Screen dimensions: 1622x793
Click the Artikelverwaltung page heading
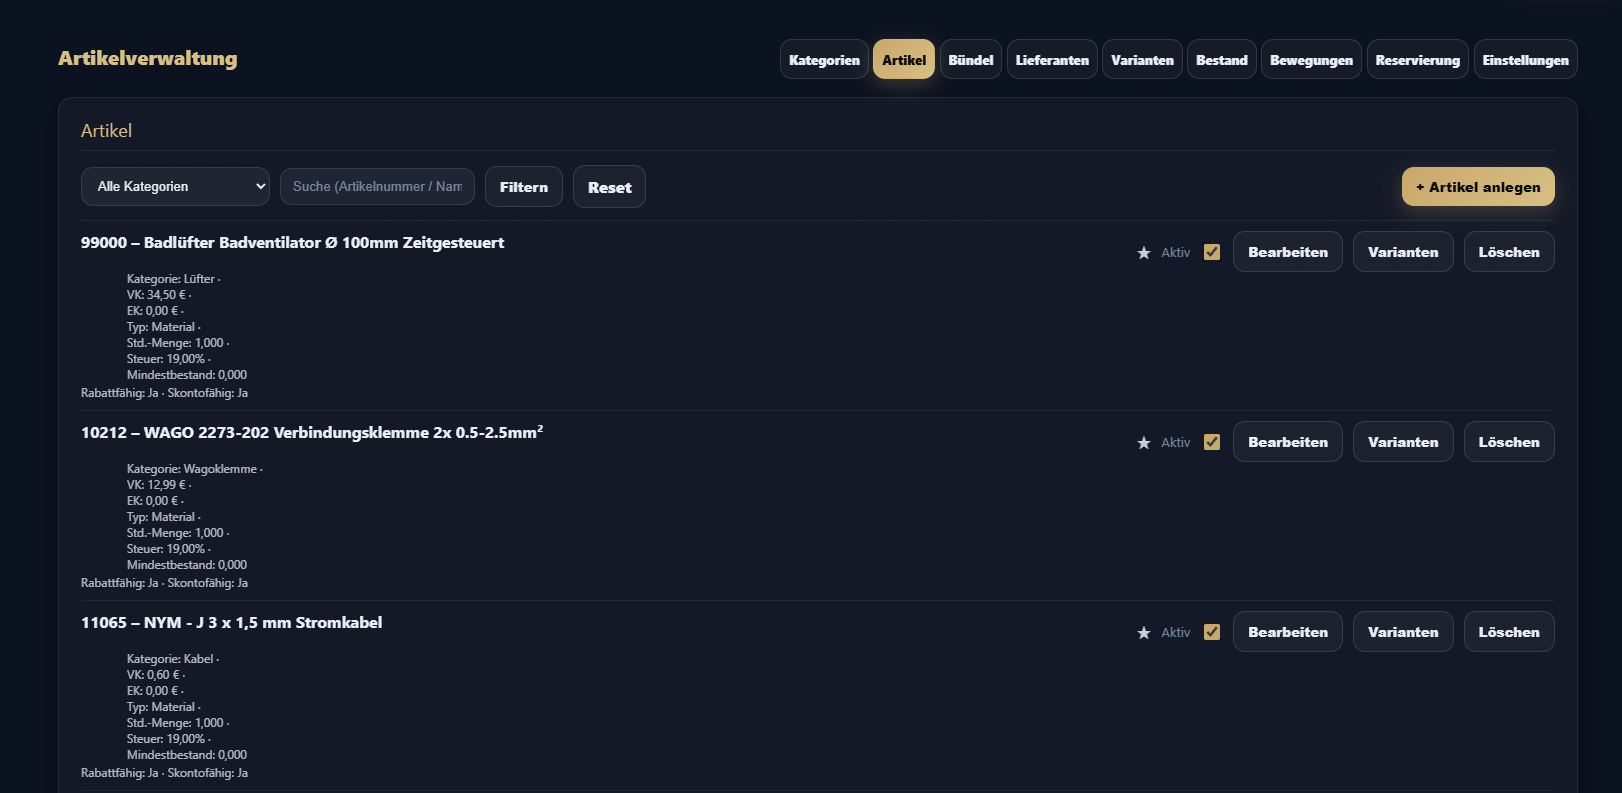point(148,58)
